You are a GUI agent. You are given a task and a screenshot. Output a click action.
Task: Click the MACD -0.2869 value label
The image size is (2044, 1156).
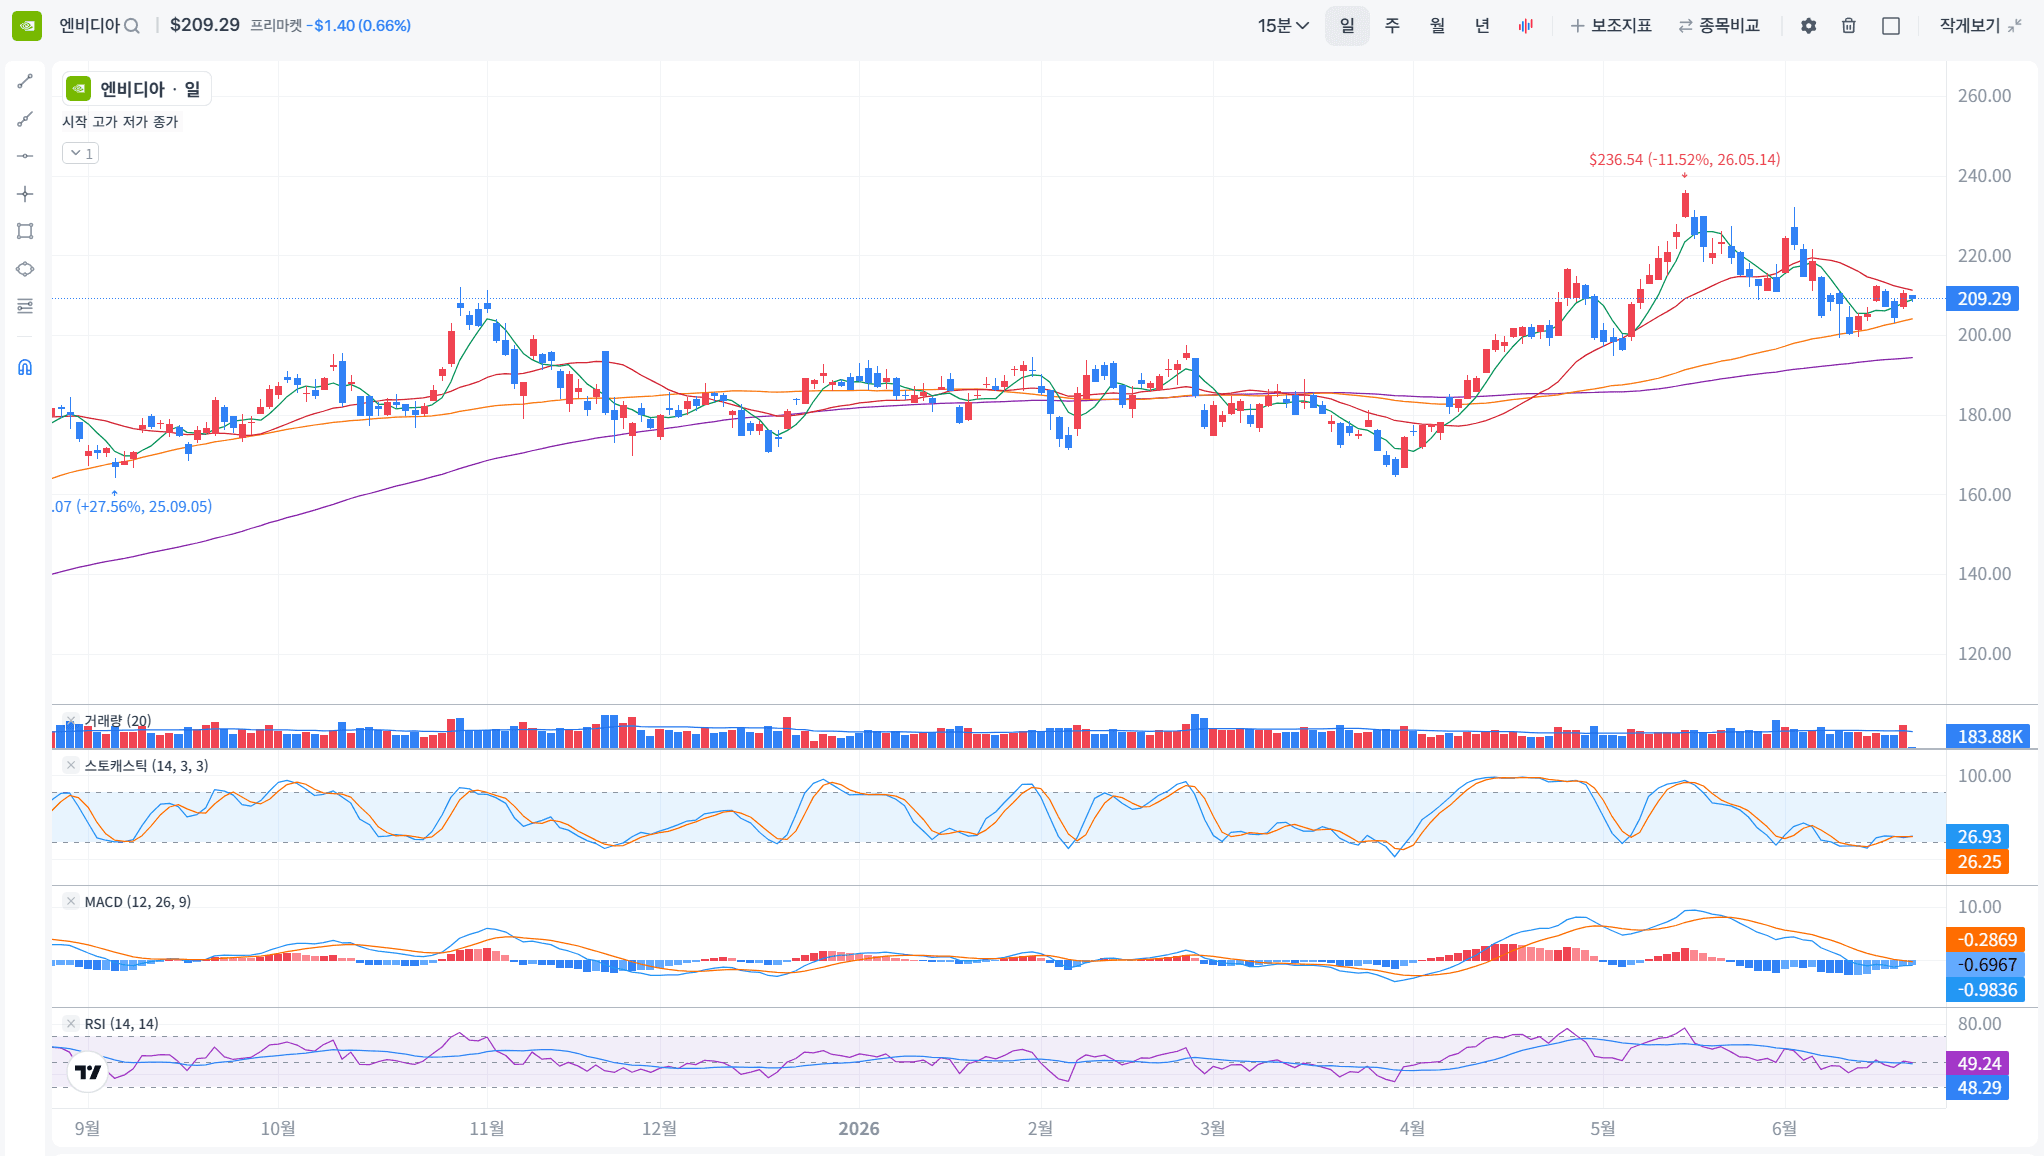(1986, 939)
